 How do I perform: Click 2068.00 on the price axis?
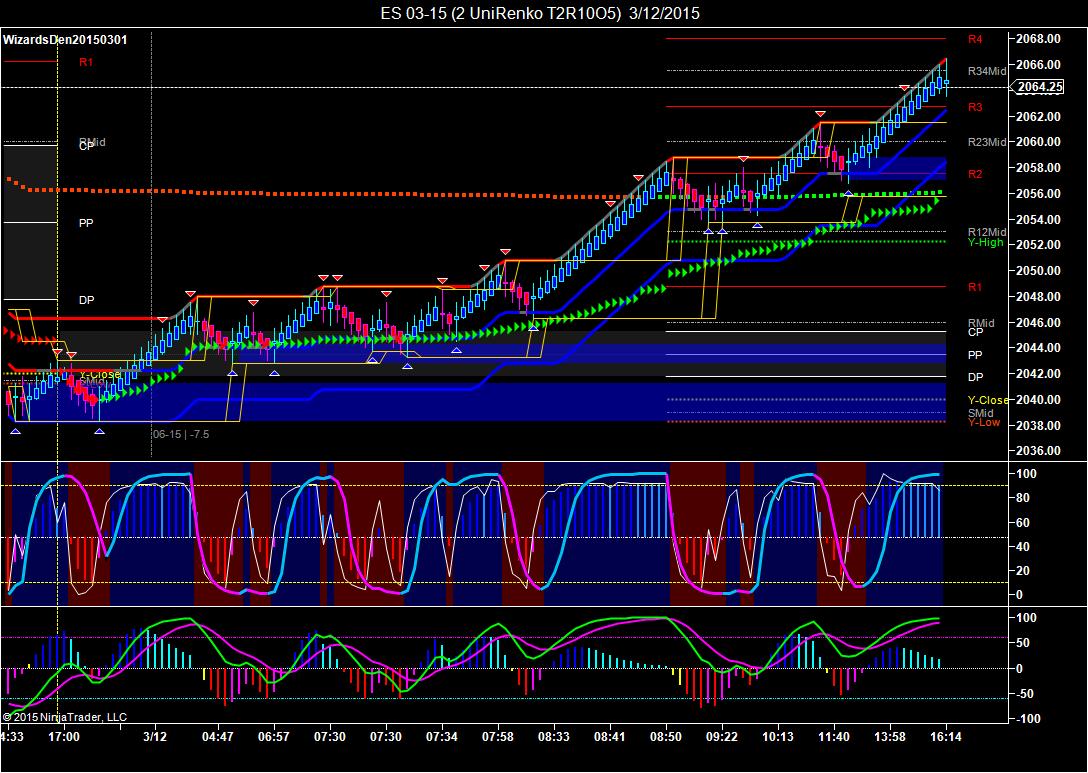[1038, 39]
